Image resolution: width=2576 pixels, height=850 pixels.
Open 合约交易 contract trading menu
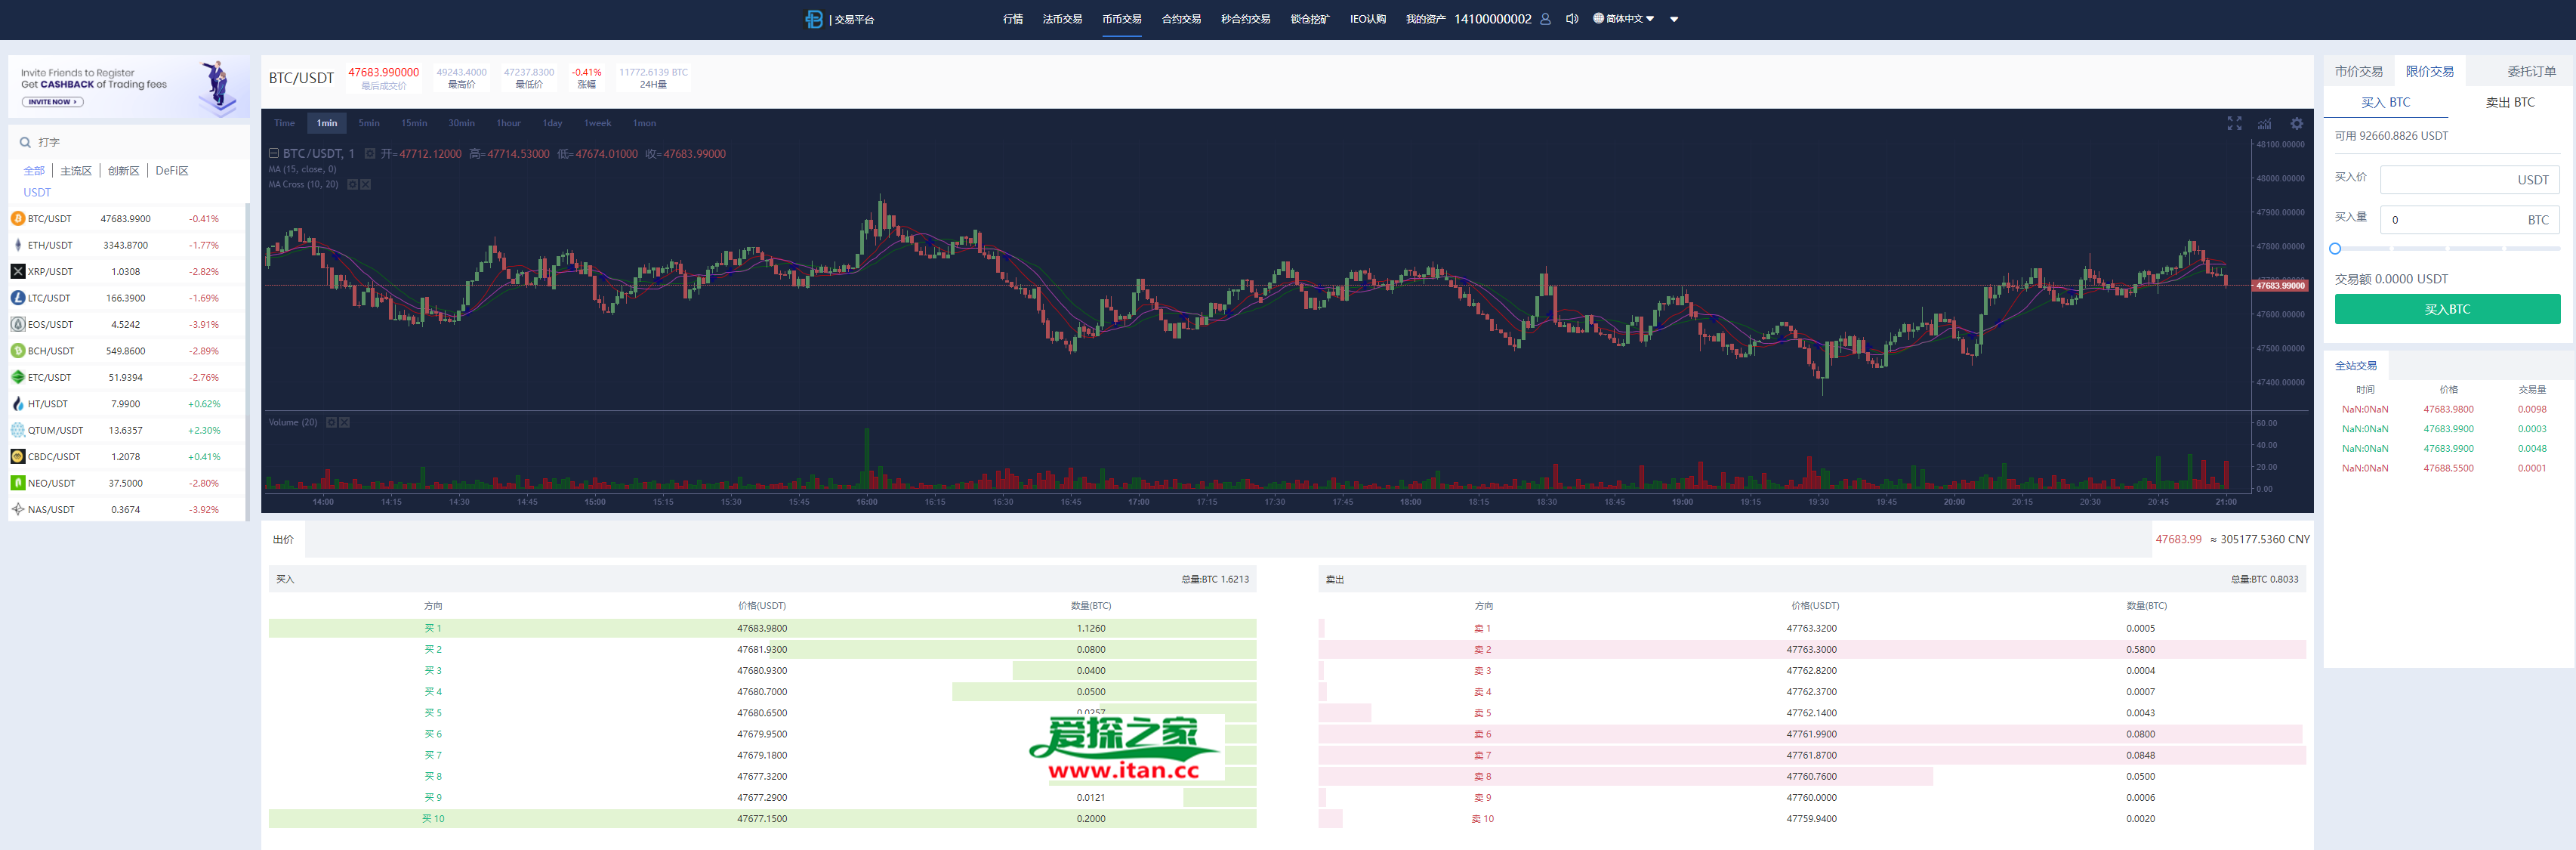pos(1181,19)
